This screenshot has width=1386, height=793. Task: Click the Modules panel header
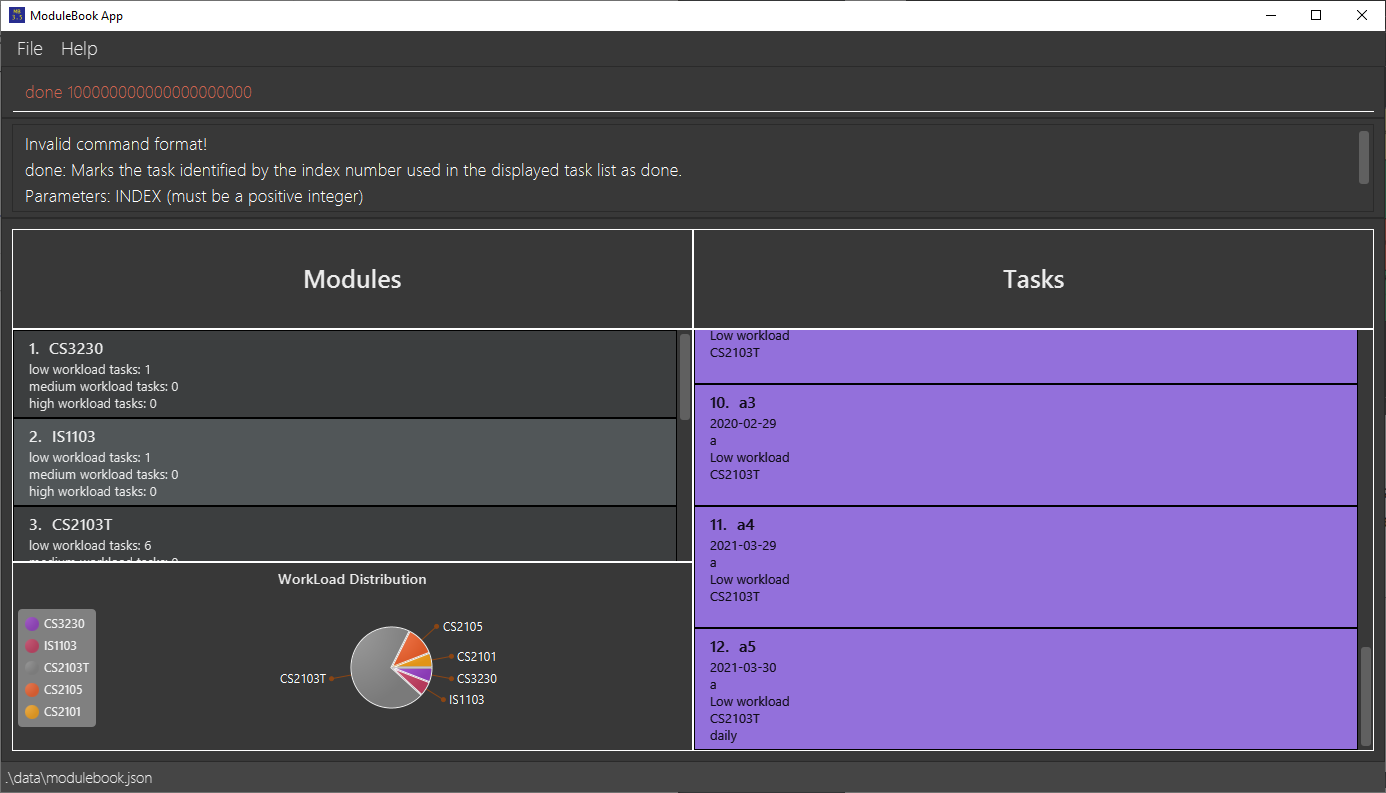352,279
